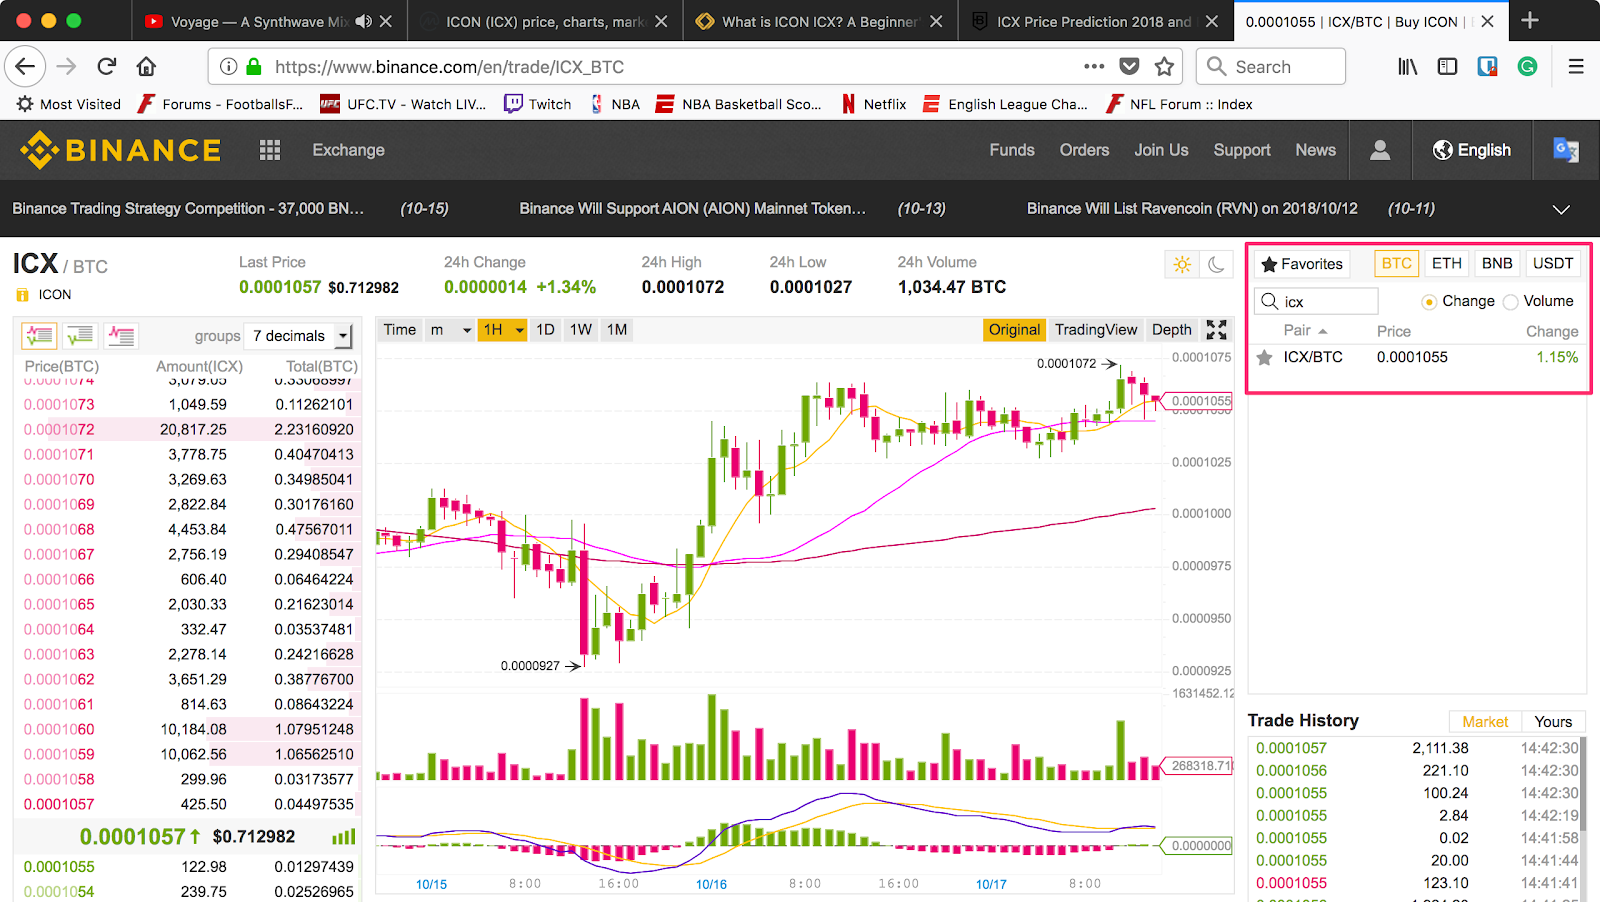Go back with browser back arrow
The width and height of the screenshot is (1600, 902).
pos(25,67)
